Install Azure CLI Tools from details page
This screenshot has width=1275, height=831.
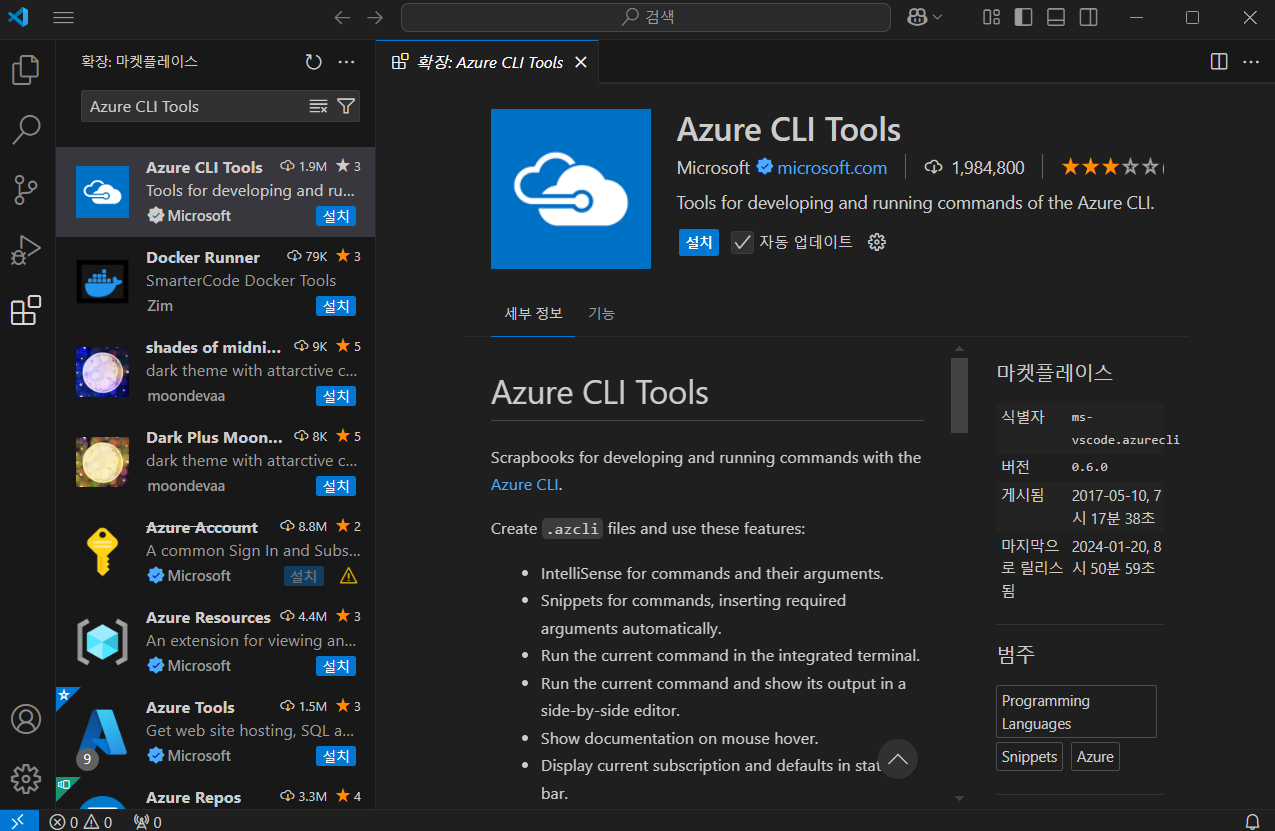[x=698, y=242]
